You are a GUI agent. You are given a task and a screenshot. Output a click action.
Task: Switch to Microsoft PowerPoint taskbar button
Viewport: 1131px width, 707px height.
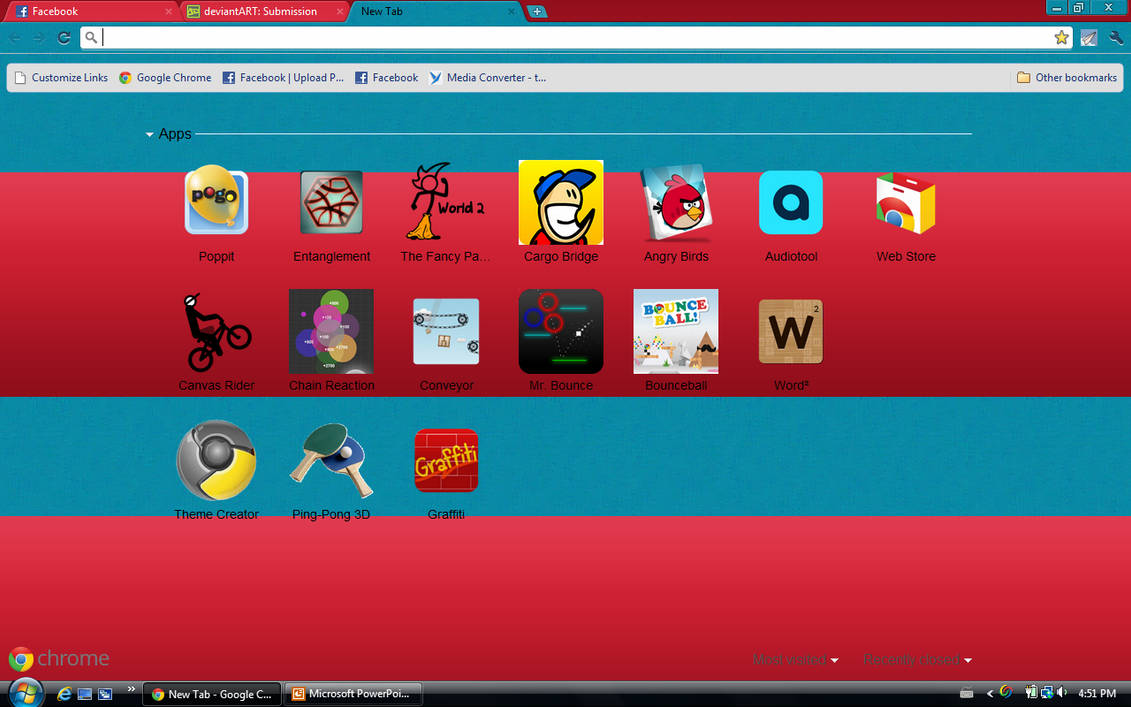point(353,694)
